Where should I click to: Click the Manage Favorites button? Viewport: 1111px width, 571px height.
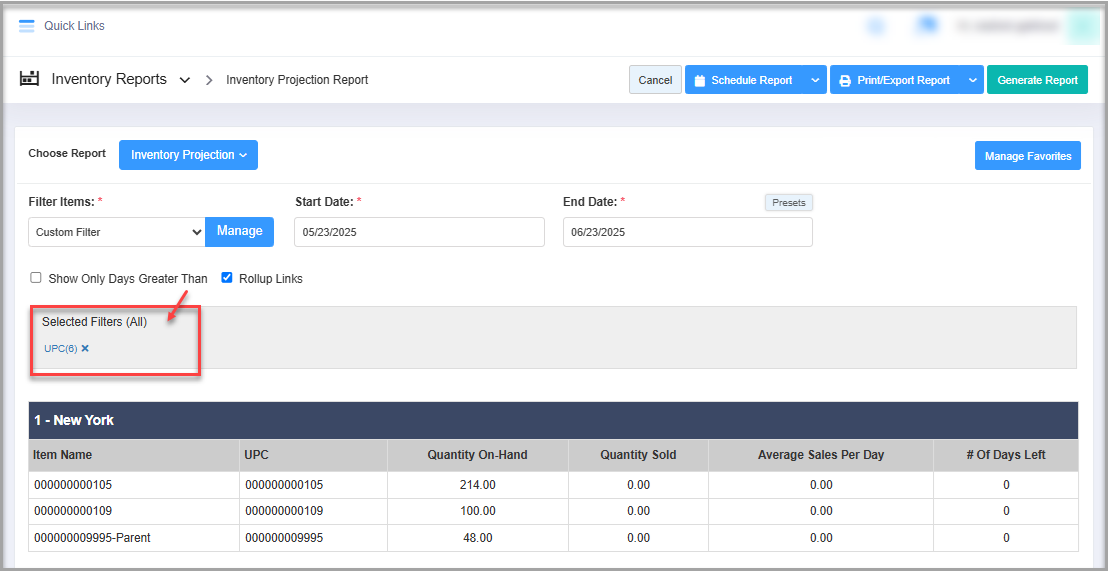1027,156
